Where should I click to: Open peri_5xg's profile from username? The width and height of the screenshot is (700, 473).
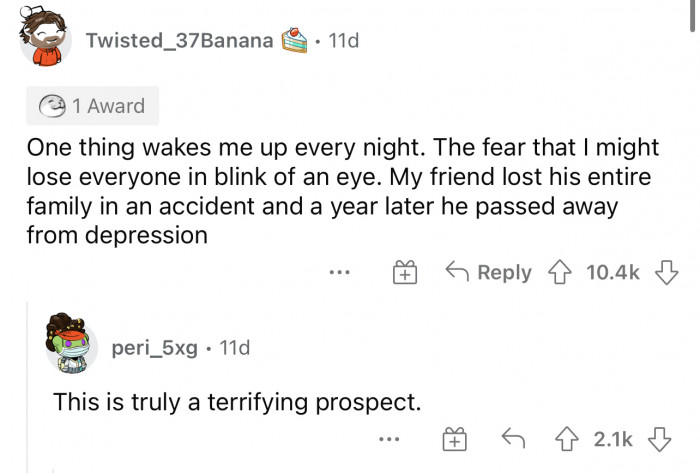pos(154,348)
